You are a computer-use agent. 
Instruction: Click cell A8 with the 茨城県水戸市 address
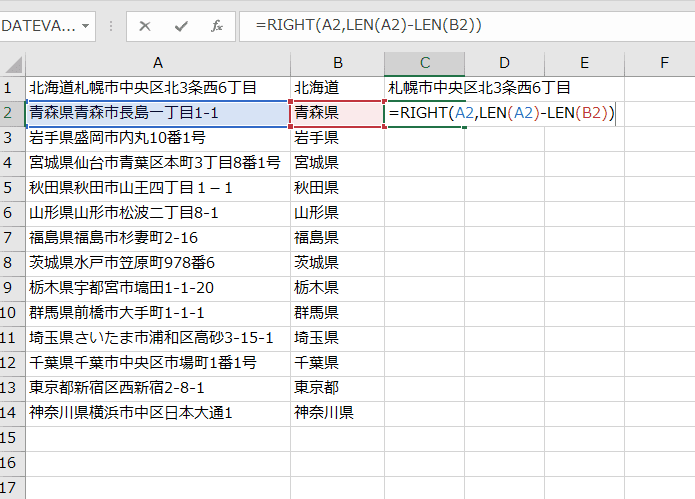pyautogui.click(x=157, y=262)
